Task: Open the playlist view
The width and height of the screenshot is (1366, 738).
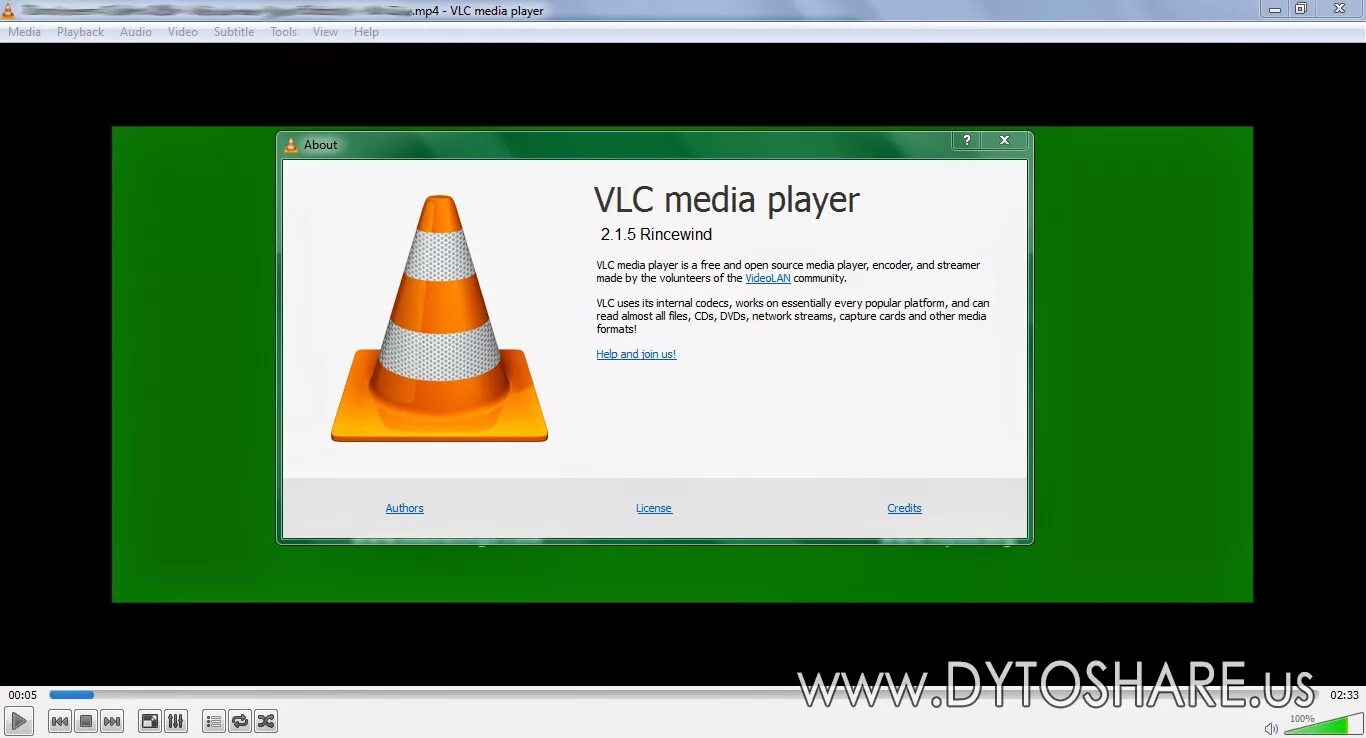Action: (x=213, y=721)
